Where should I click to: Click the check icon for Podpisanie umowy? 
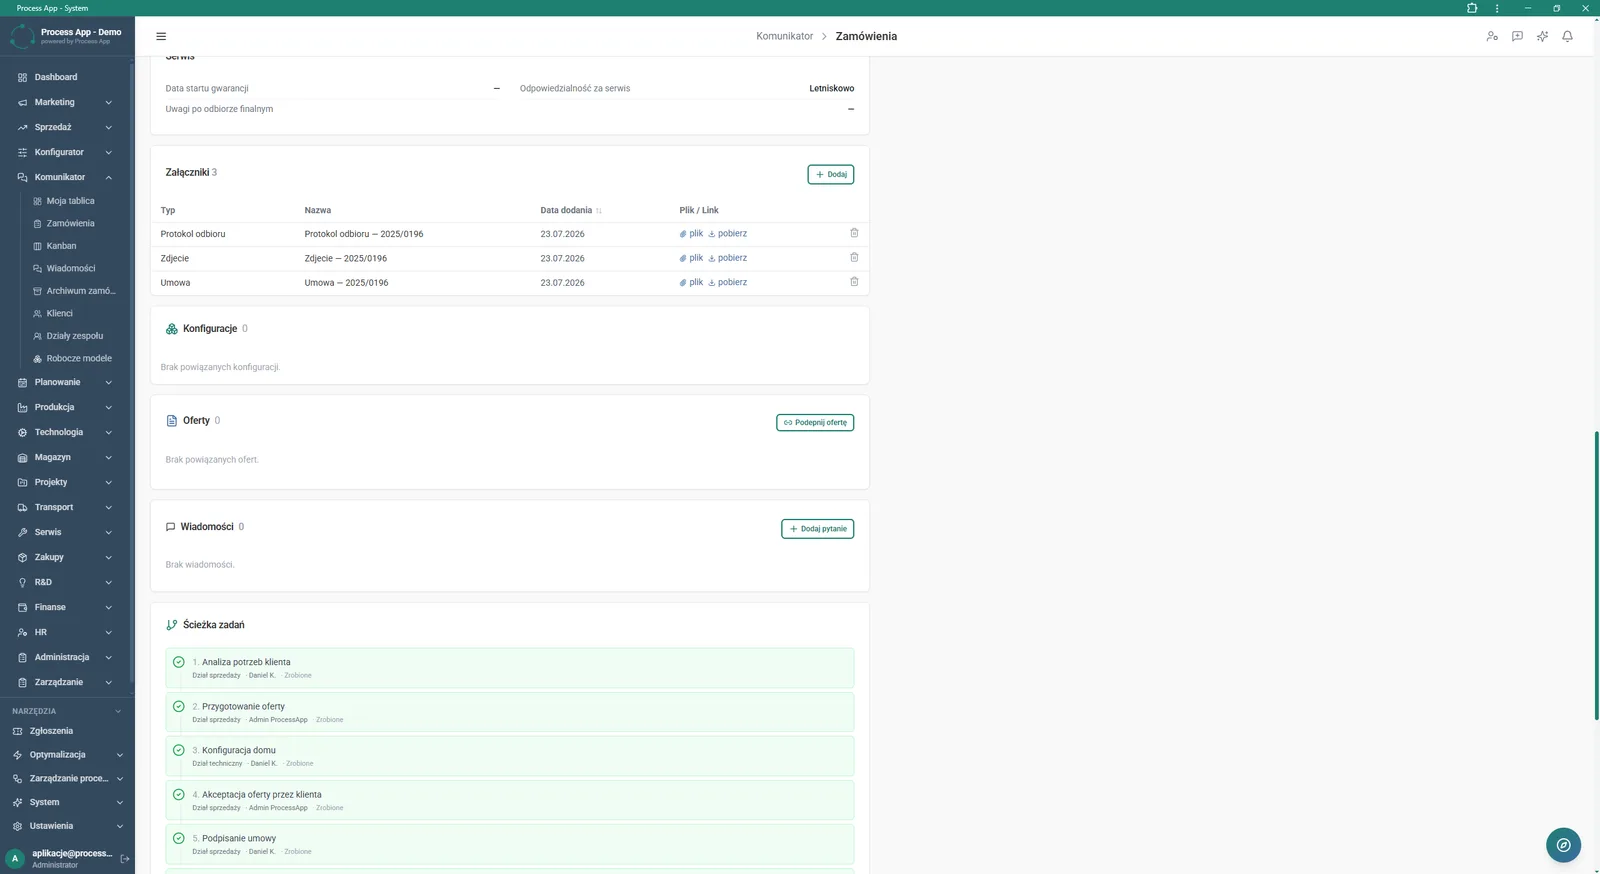point(179,838)
